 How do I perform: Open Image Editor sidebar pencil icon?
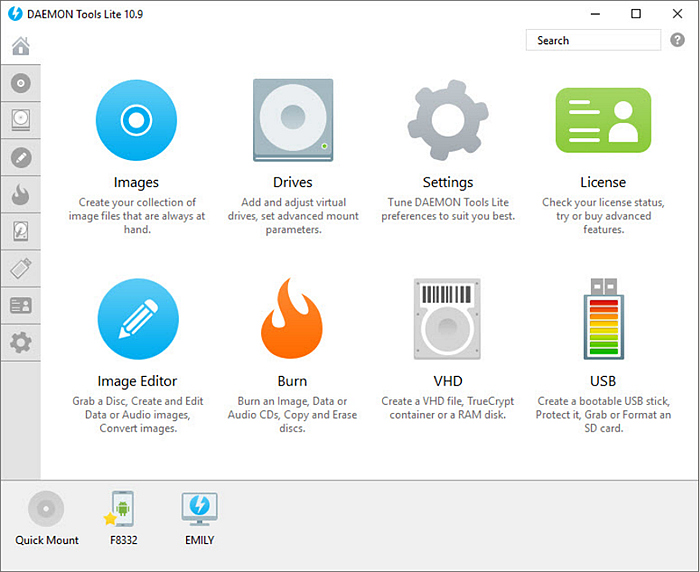[21, 158]
